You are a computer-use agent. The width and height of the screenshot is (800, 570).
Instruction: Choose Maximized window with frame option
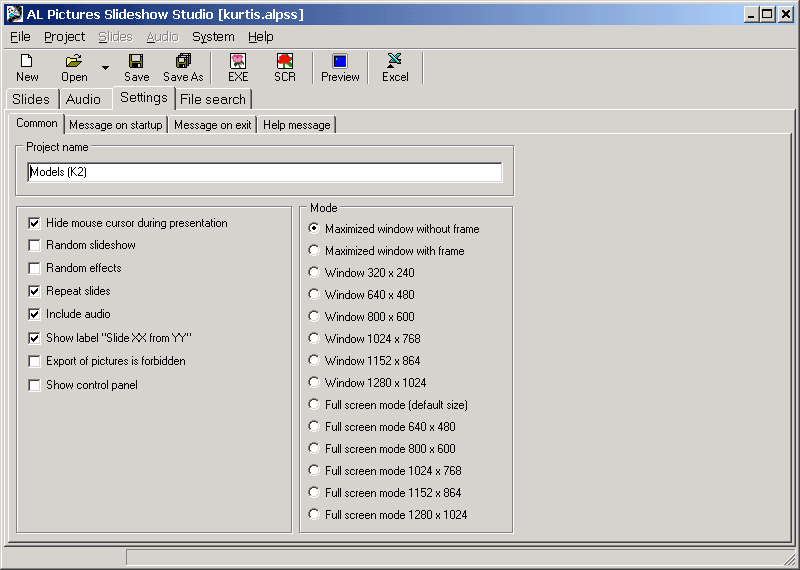(315, 251)
